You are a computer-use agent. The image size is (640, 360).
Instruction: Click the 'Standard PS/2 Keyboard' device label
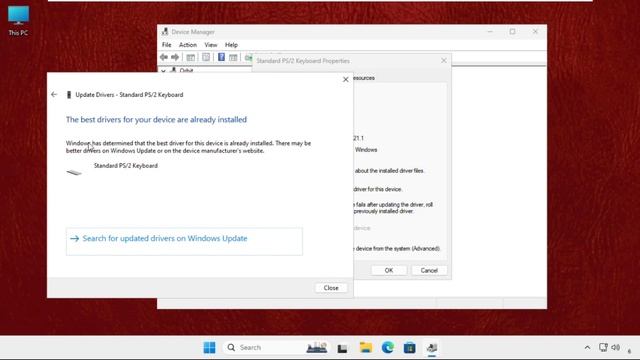pos(126,166)
